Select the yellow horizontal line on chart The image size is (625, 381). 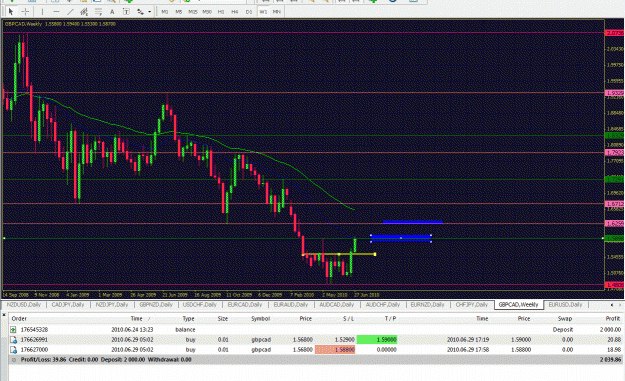point(339,254)
